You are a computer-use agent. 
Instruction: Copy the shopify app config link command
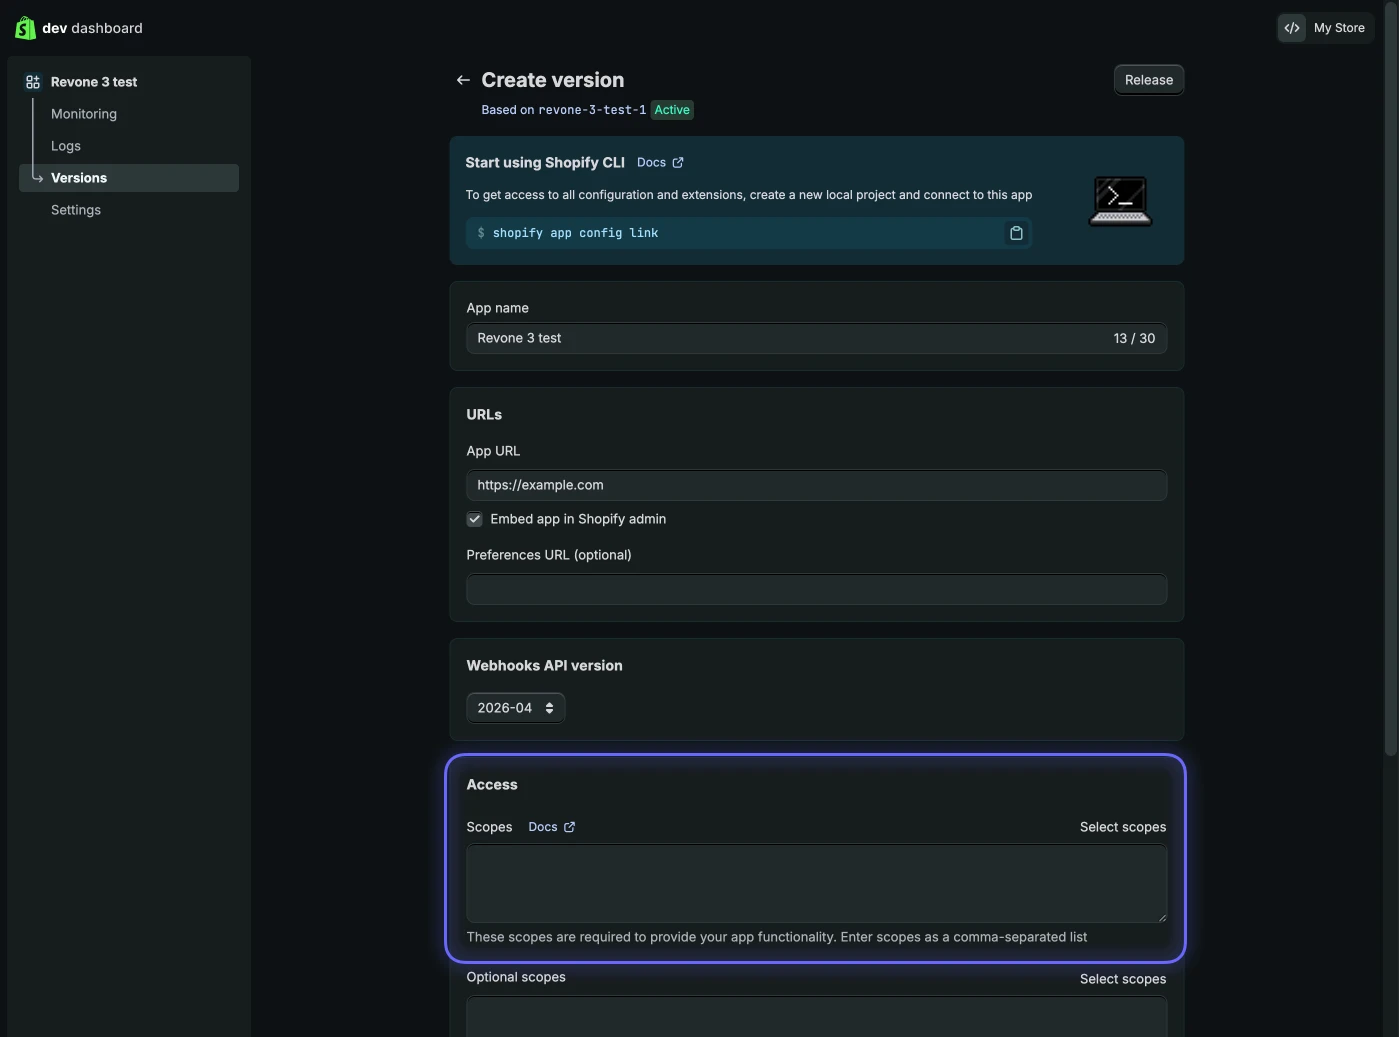(1016, 233)
